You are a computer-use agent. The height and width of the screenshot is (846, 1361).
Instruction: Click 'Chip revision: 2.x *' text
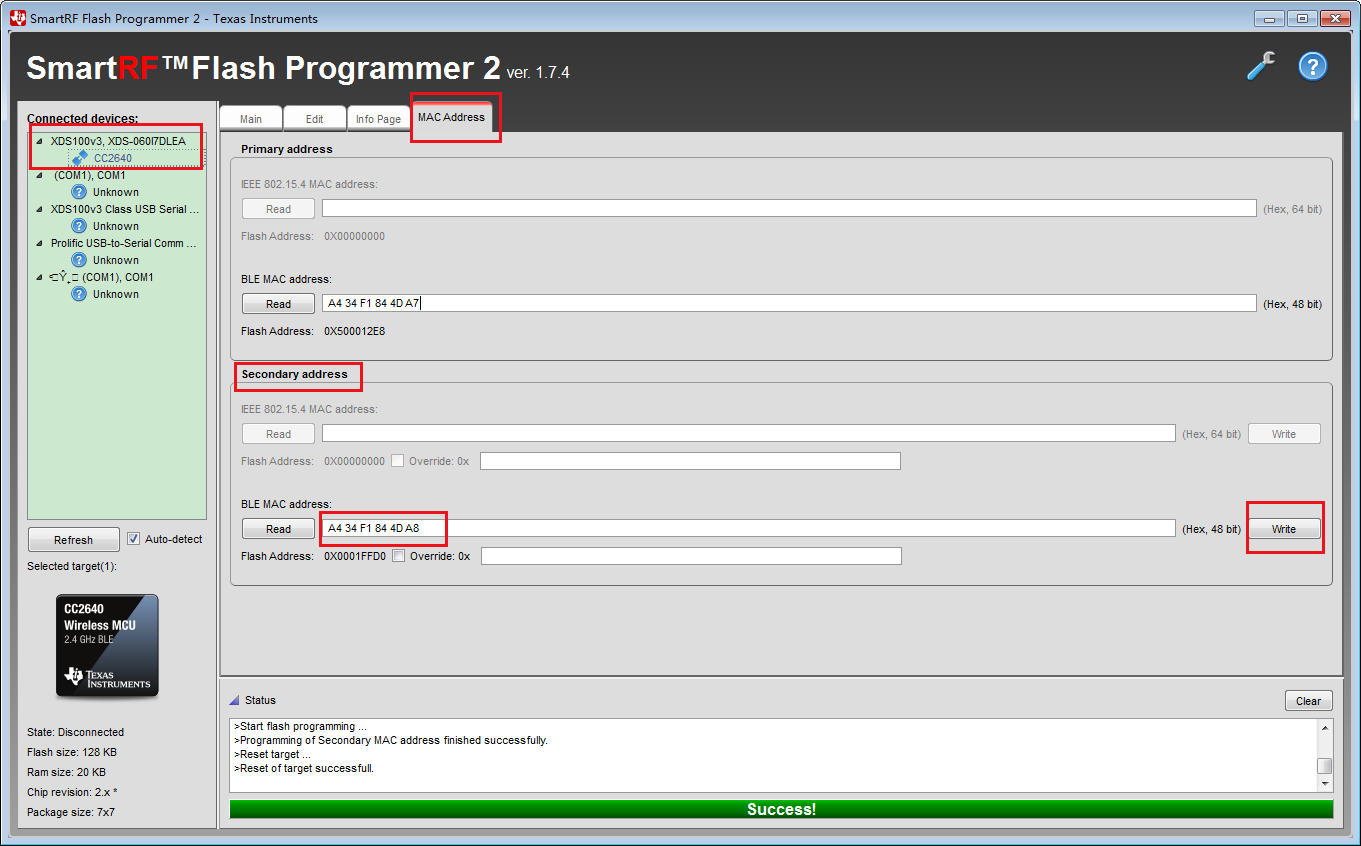(72, 792)
